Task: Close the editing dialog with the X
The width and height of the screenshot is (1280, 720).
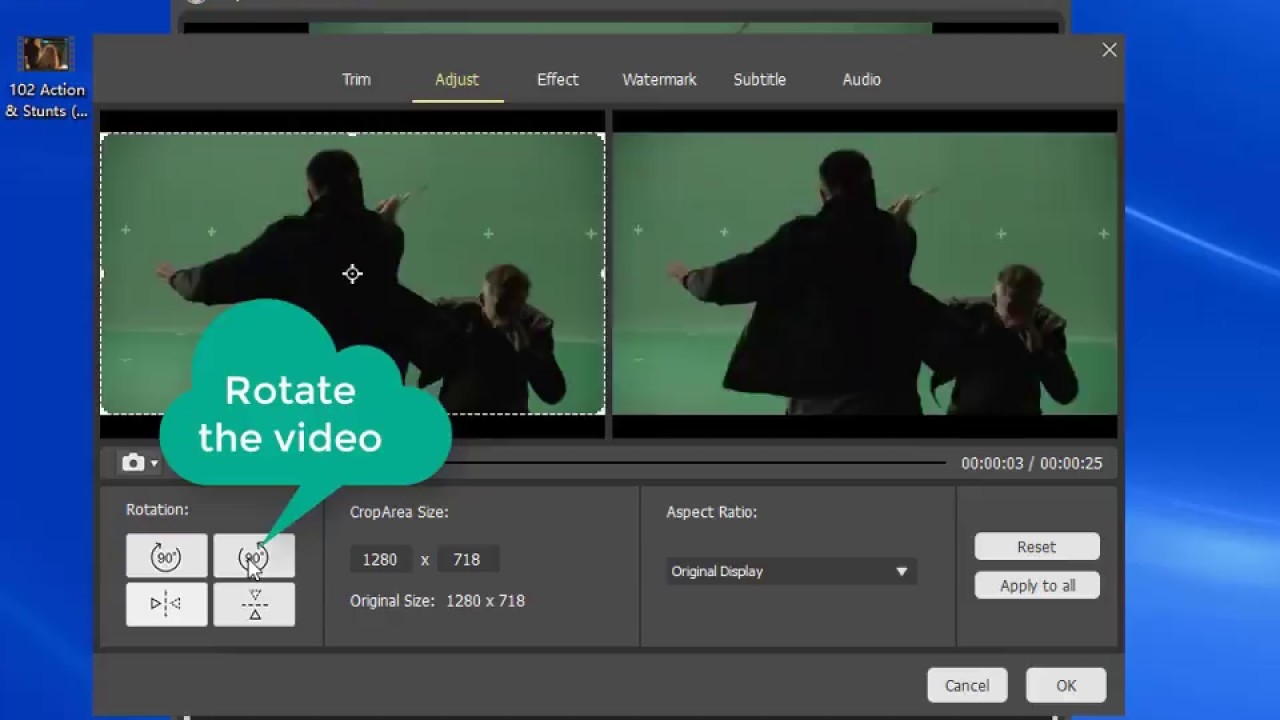Action: pyautogui.click(x=1109, y=50)
